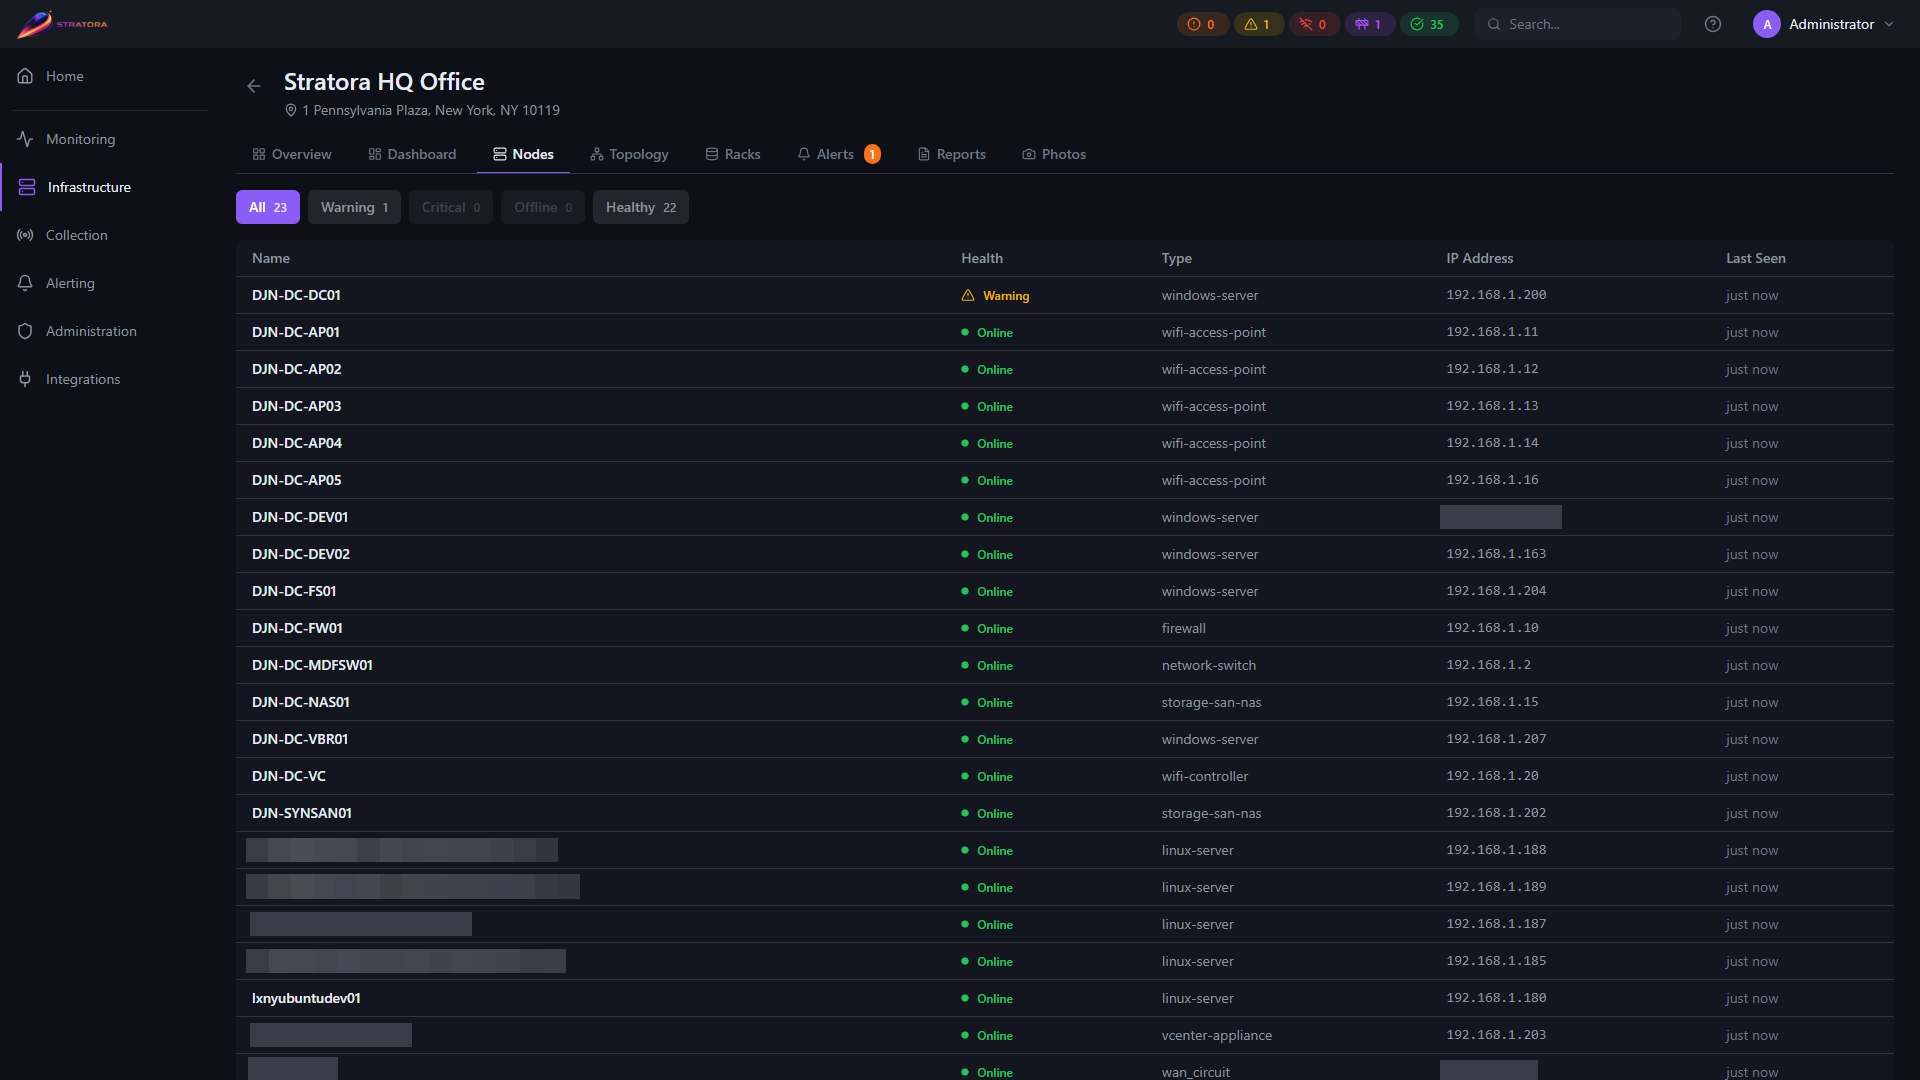This screenshot has height=1080, width=1920.
Task: Expand the Administrator account dropdown chevron
Action: coord(1889,24)
